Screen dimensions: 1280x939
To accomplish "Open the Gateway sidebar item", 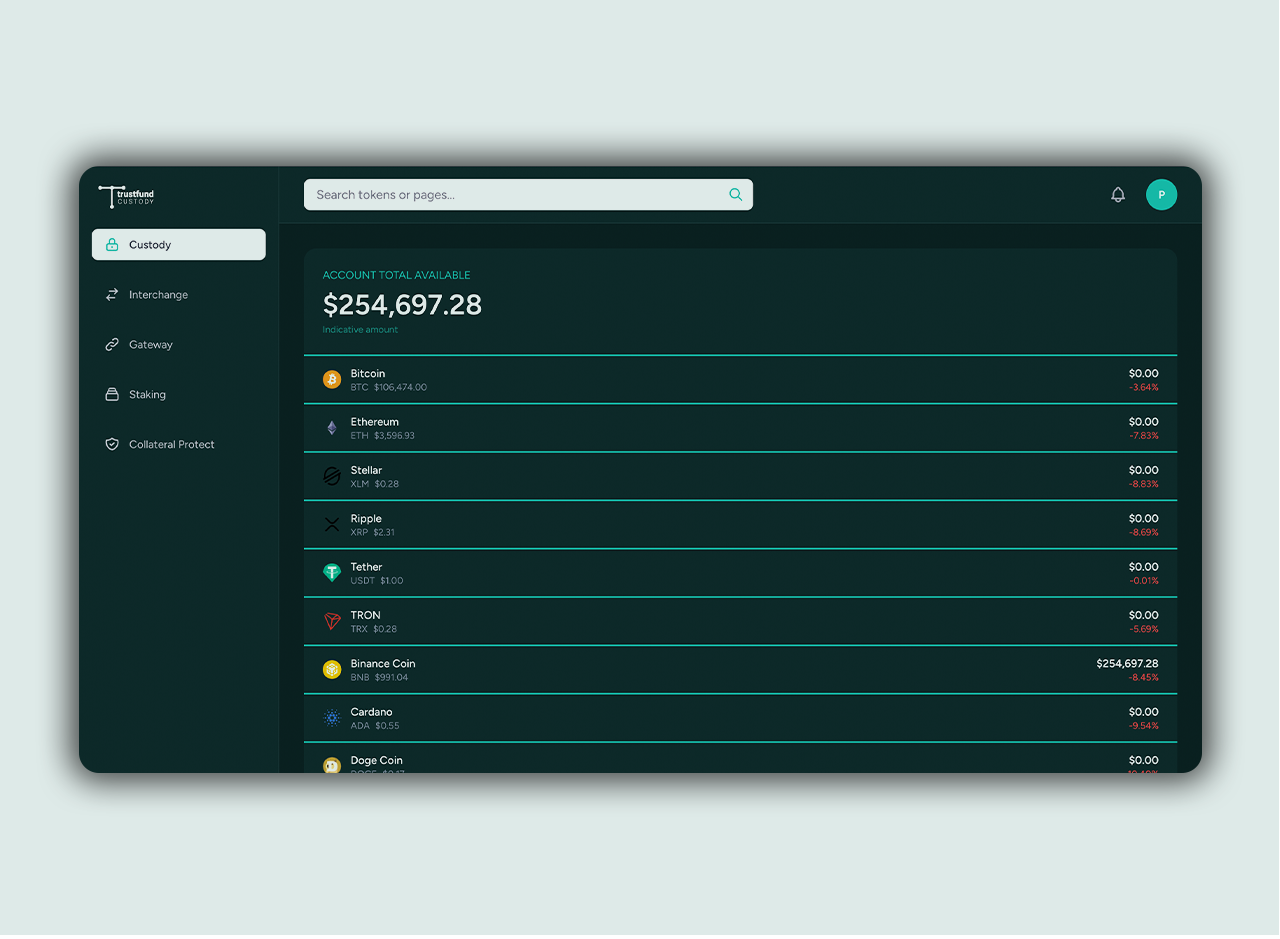I will tap(150, 345).
